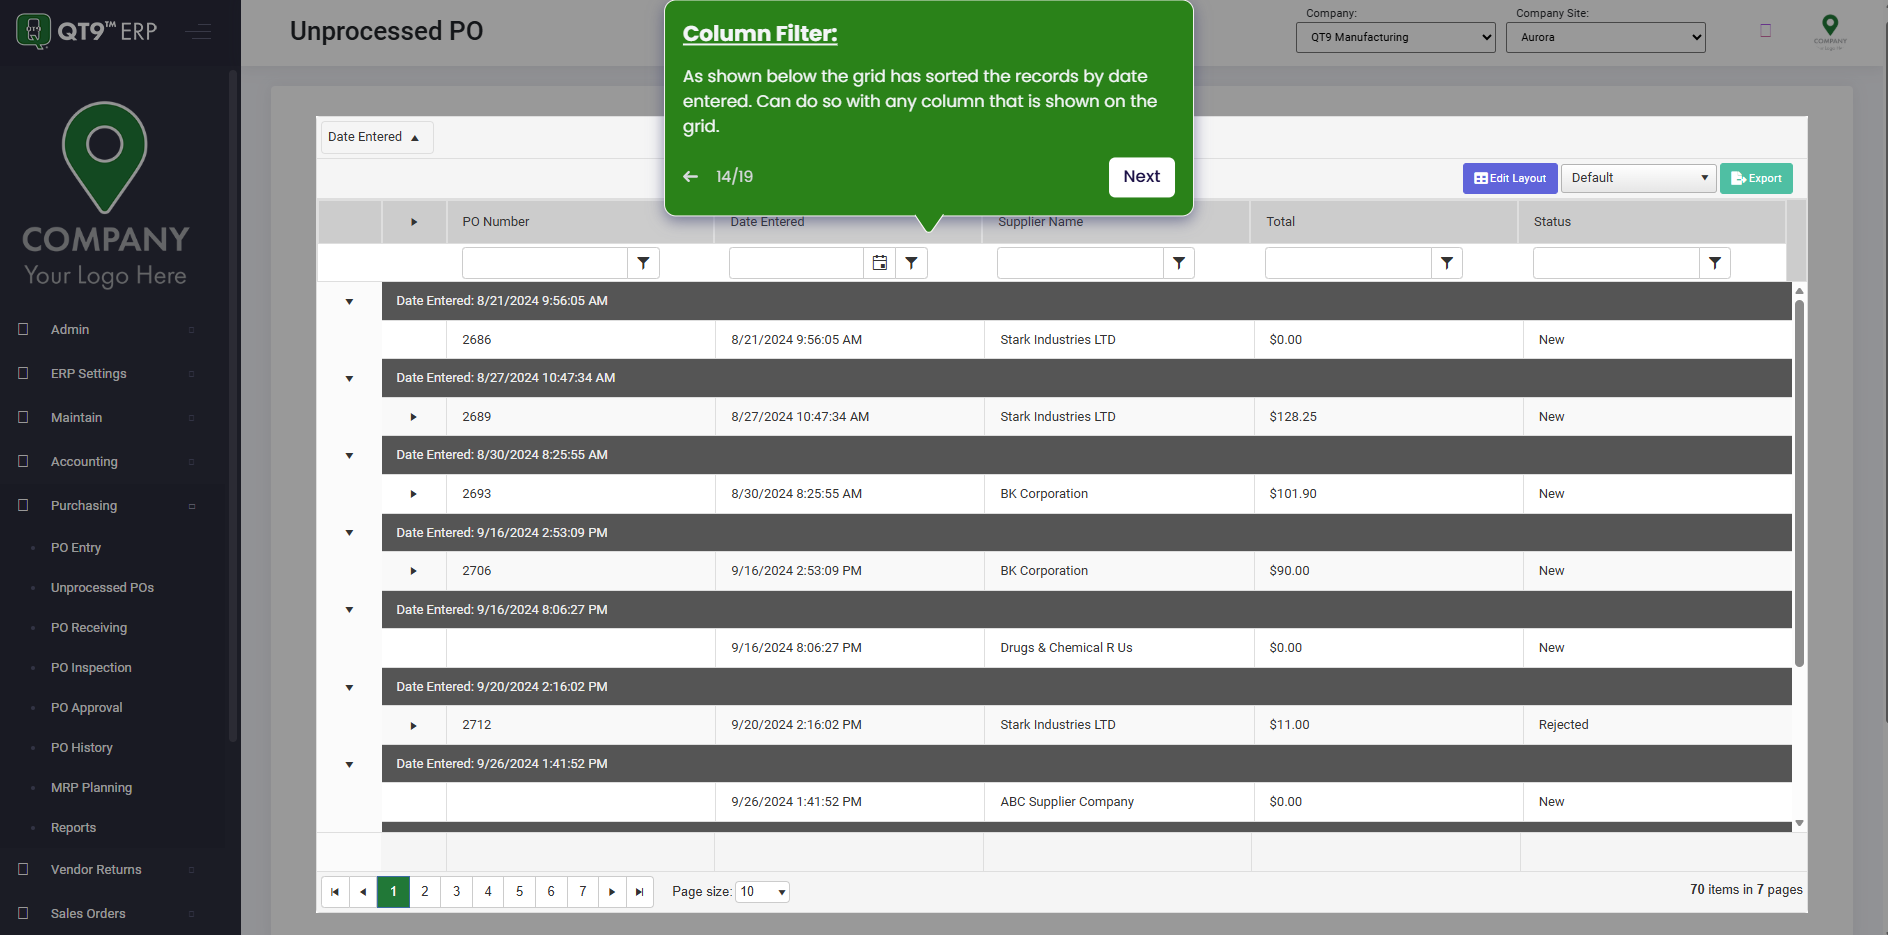Open the PO Entry menu item
The image size is (1888, 935).
(76, 547)
